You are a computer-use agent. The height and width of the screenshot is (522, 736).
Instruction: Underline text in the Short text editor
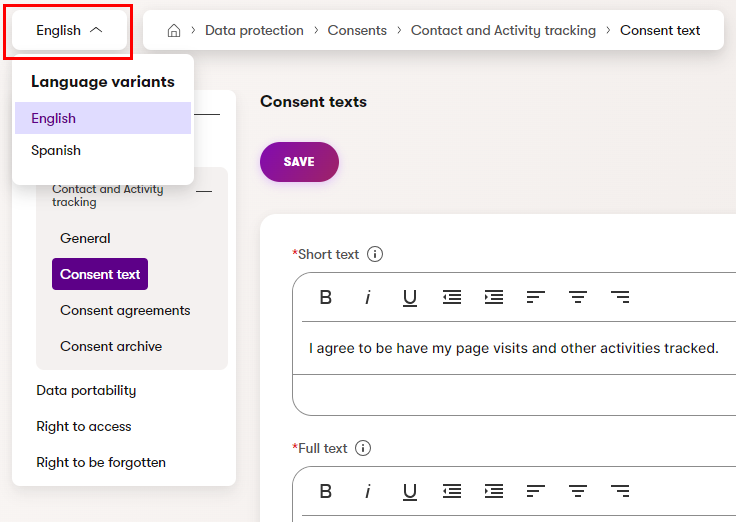pyautogui.click(x=409, y=297)
